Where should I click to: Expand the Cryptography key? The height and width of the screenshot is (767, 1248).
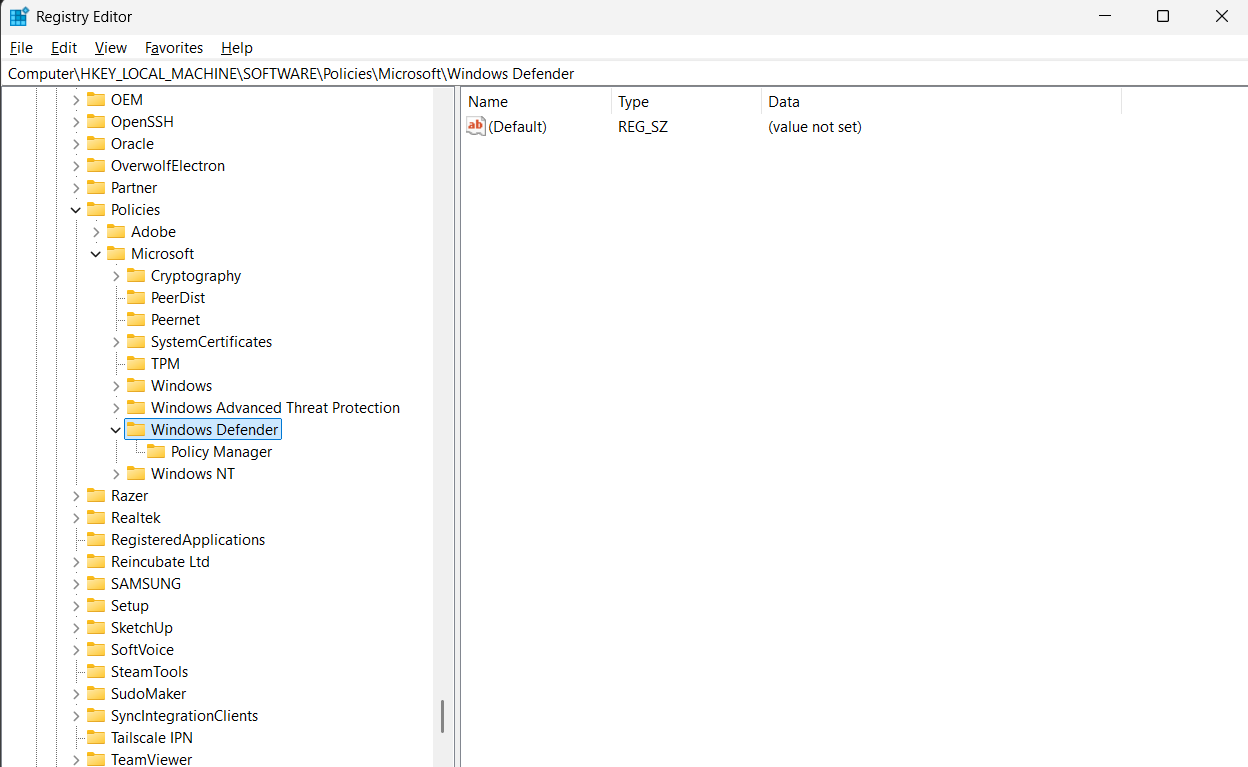coord(116,276)
